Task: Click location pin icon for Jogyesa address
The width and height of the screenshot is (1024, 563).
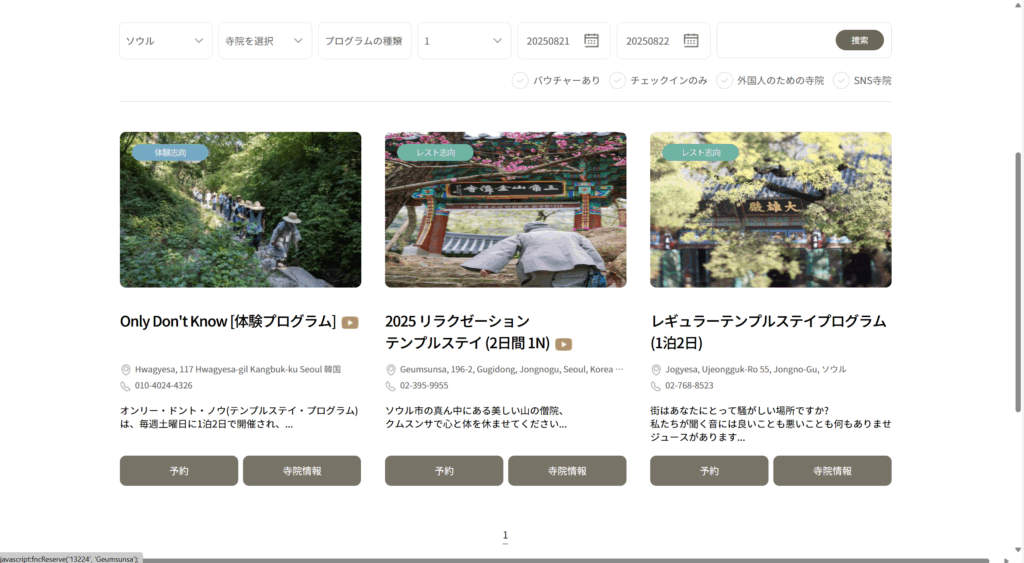Action: coord(656,370)
